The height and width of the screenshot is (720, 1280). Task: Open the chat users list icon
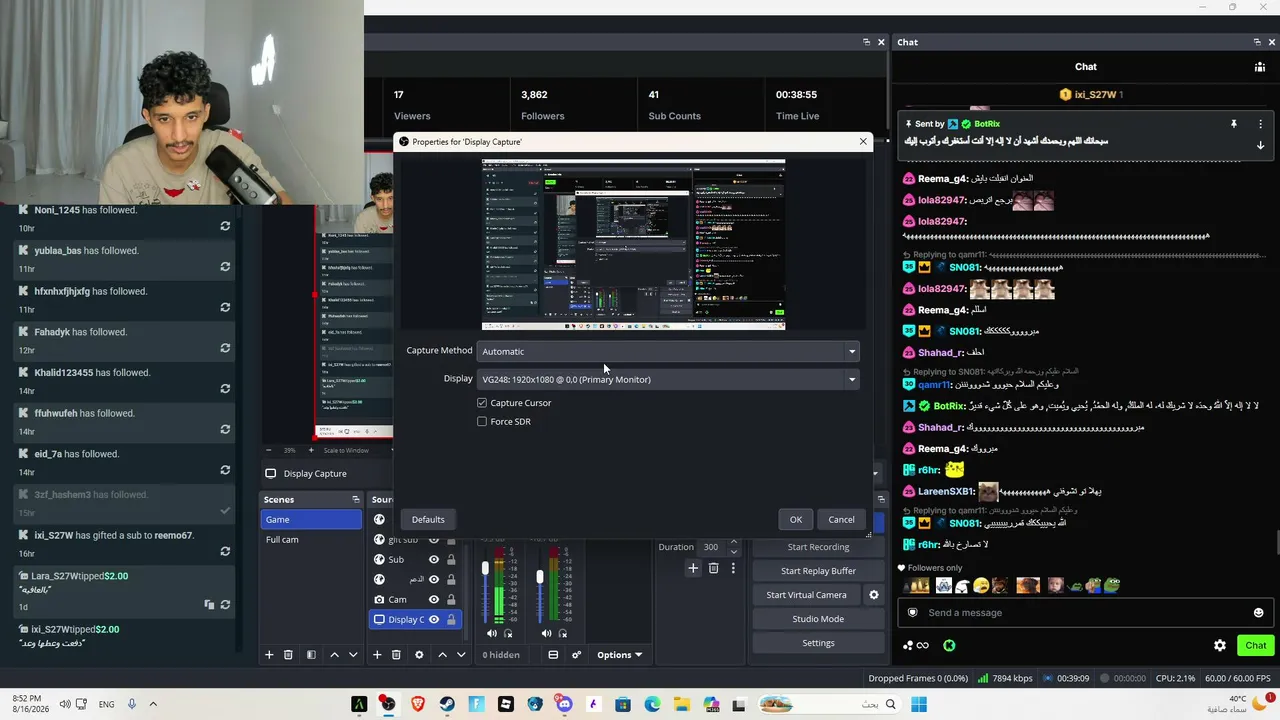tap(1260, 67)
